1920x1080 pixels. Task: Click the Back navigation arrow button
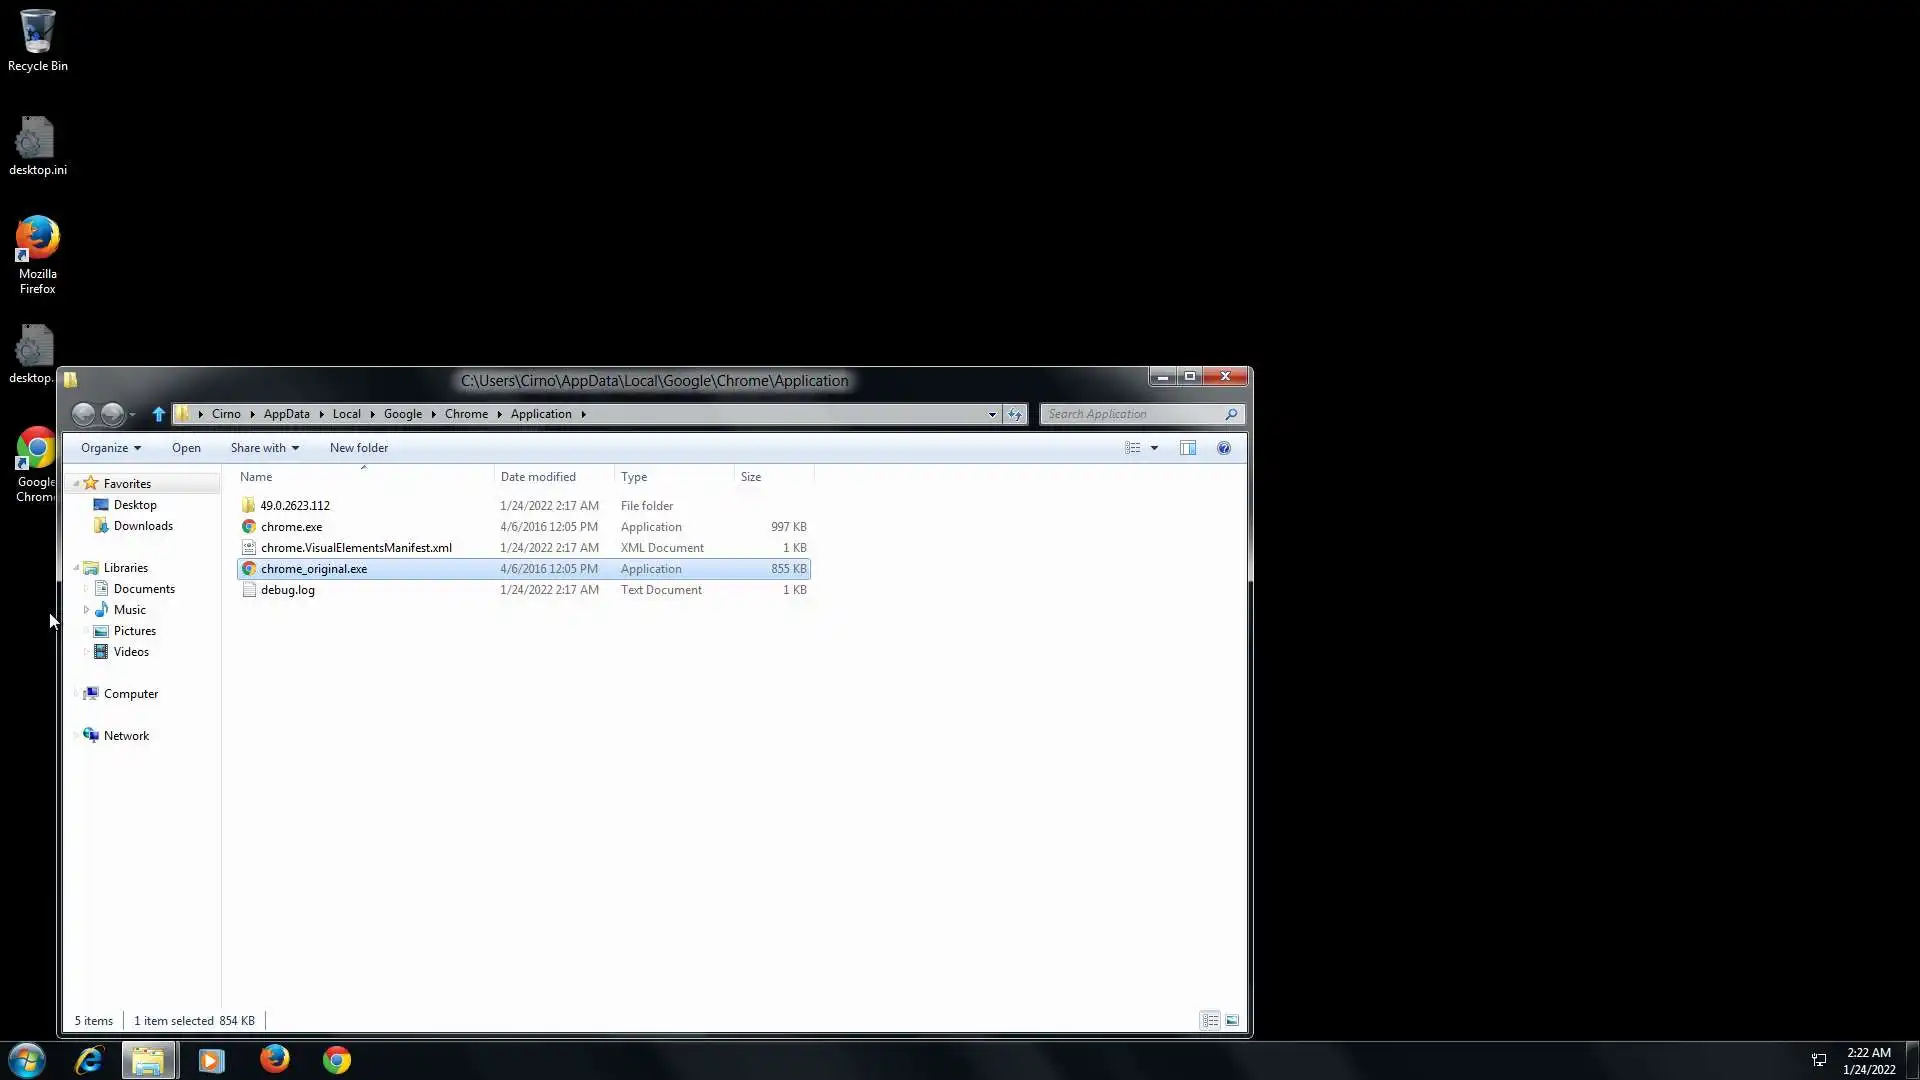pyautogui.click(x=84, y=414)
